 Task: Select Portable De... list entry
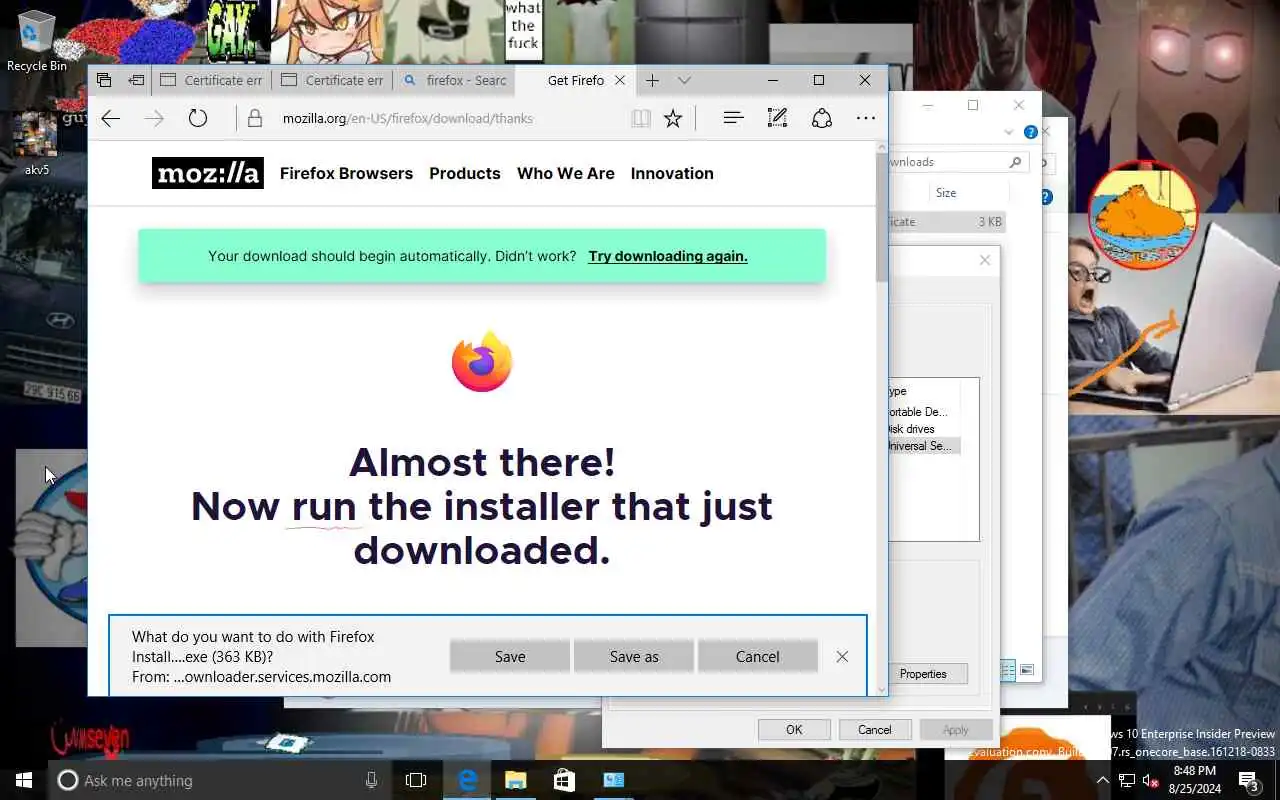(x=919, y=412)
